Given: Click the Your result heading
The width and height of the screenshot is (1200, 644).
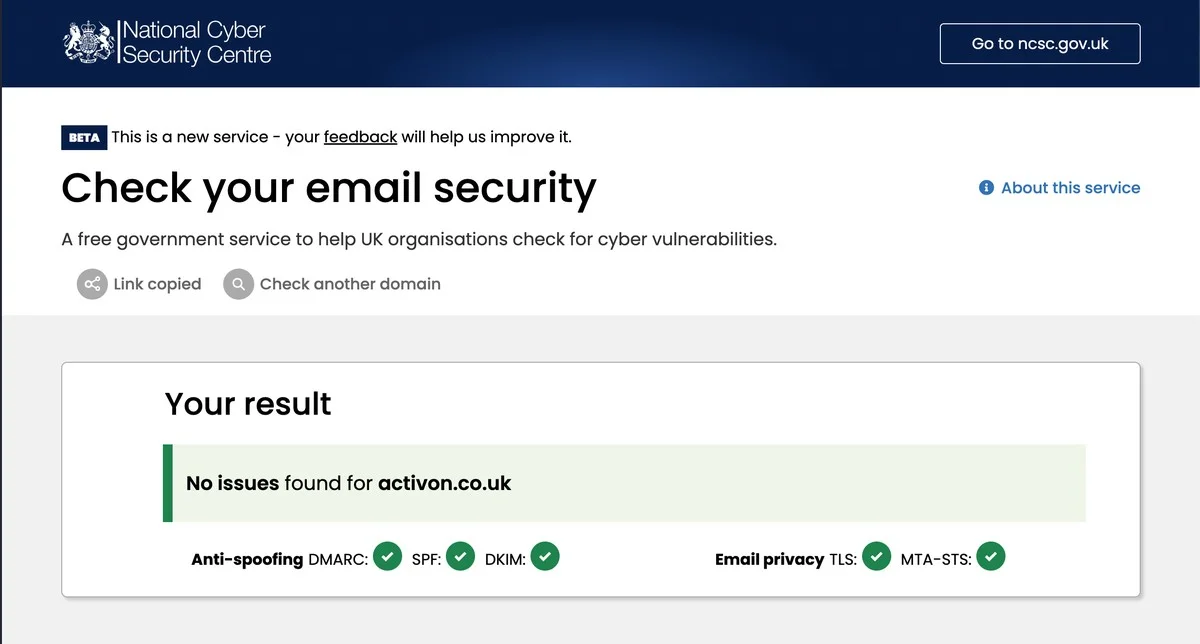Looking at the screenshot, I should [247, 404].
